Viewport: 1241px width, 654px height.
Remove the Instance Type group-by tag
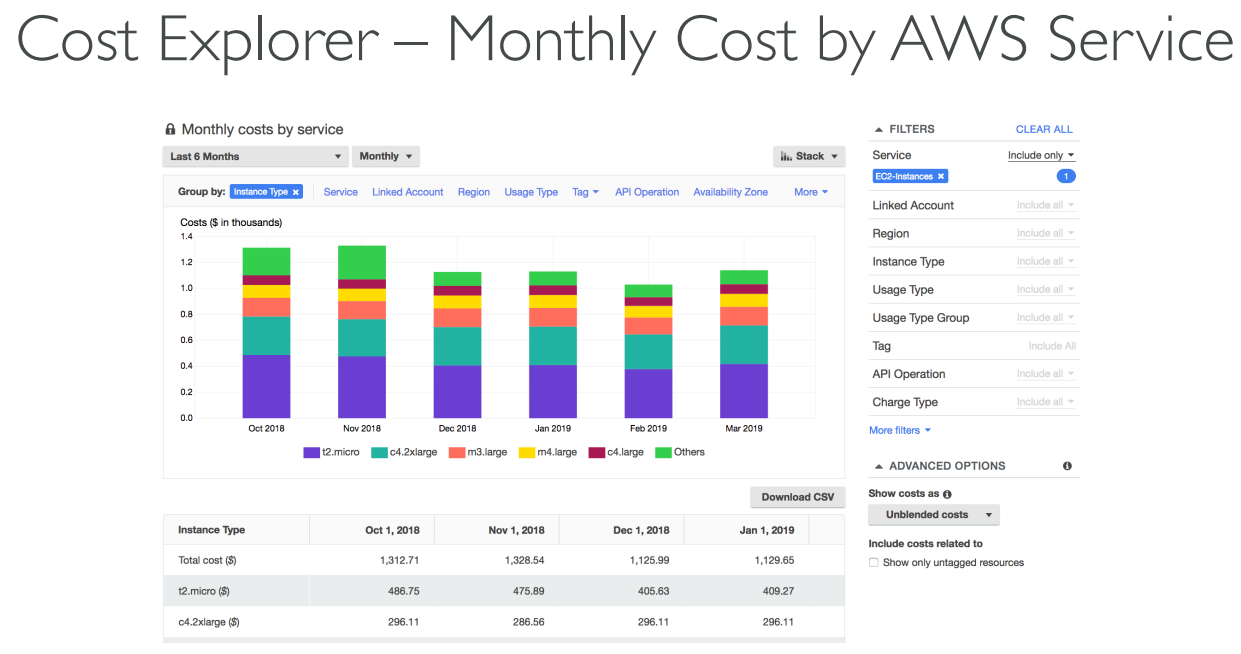(x=296, y=192)
